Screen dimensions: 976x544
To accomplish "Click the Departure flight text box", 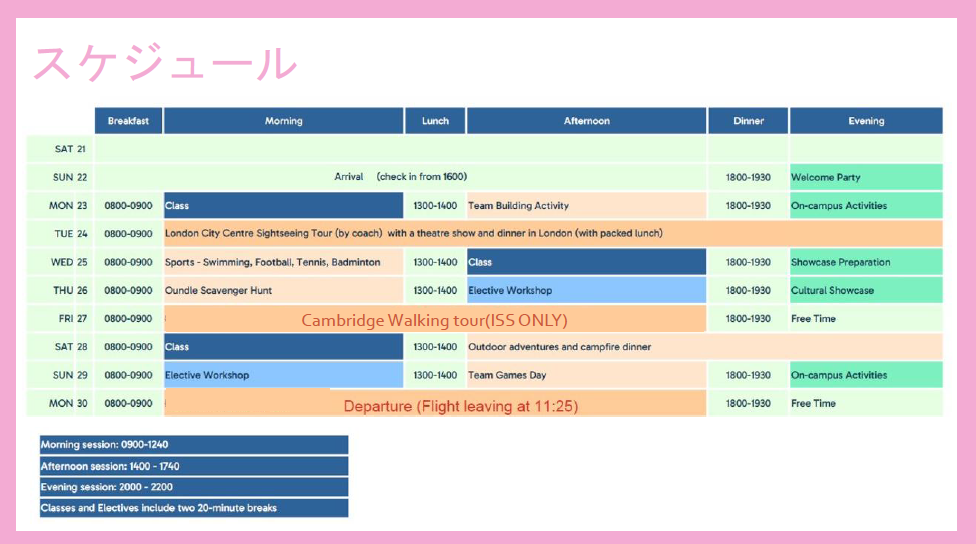I will pyautogui.click(x=460, y=406).
